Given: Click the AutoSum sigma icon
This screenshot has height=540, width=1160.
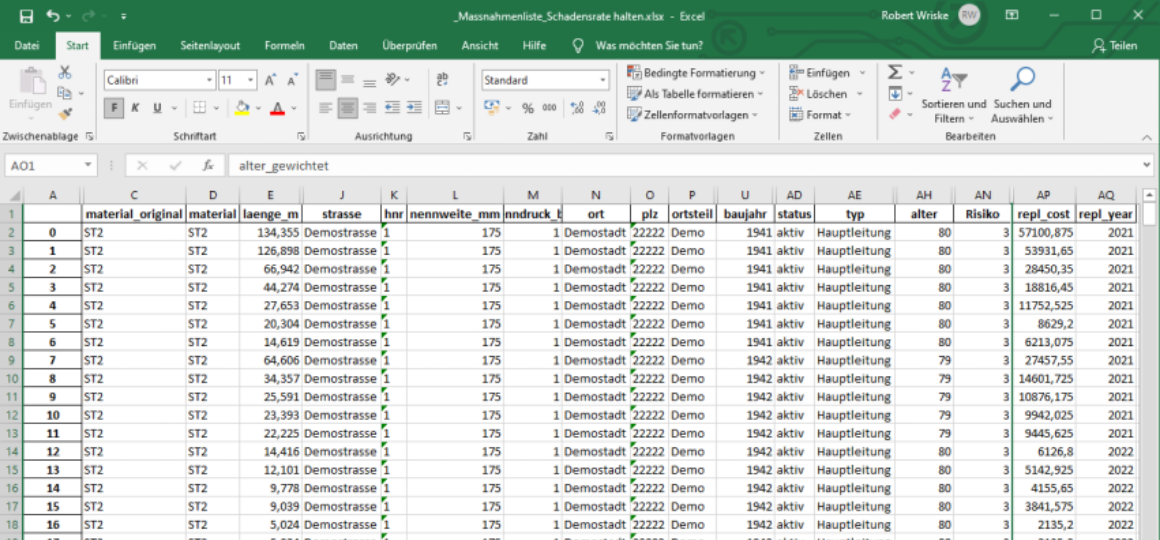Looking at the screenshot, I should [894, 73].
